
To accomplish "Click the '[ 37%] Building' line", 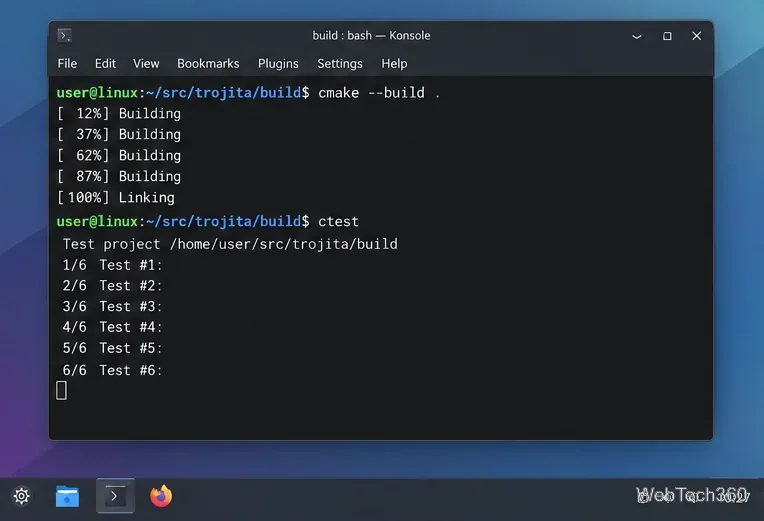I will point(119,135).
